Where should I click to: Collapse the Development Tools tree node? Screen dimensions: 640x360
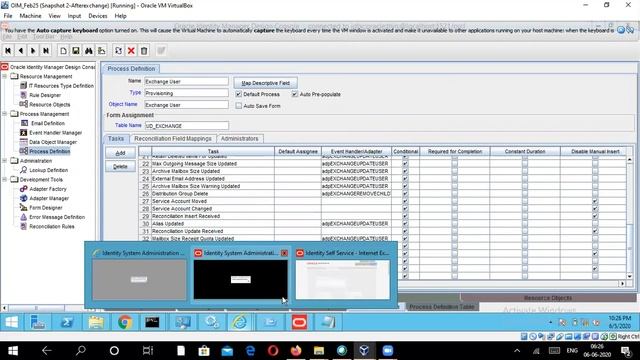tap(4, 180)
